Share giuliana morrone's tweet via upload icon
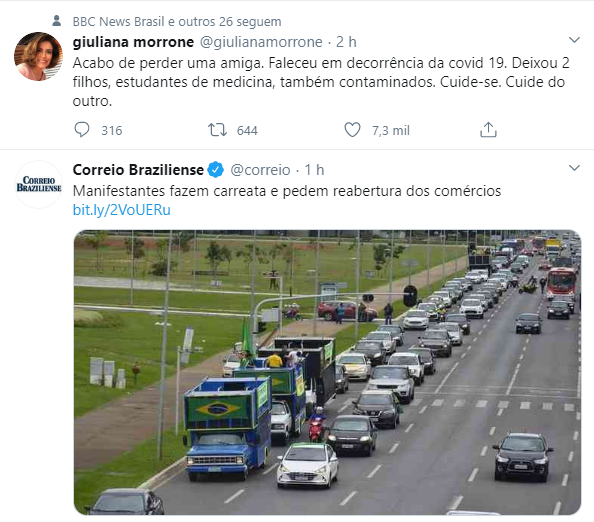 (x=488, y=130)
